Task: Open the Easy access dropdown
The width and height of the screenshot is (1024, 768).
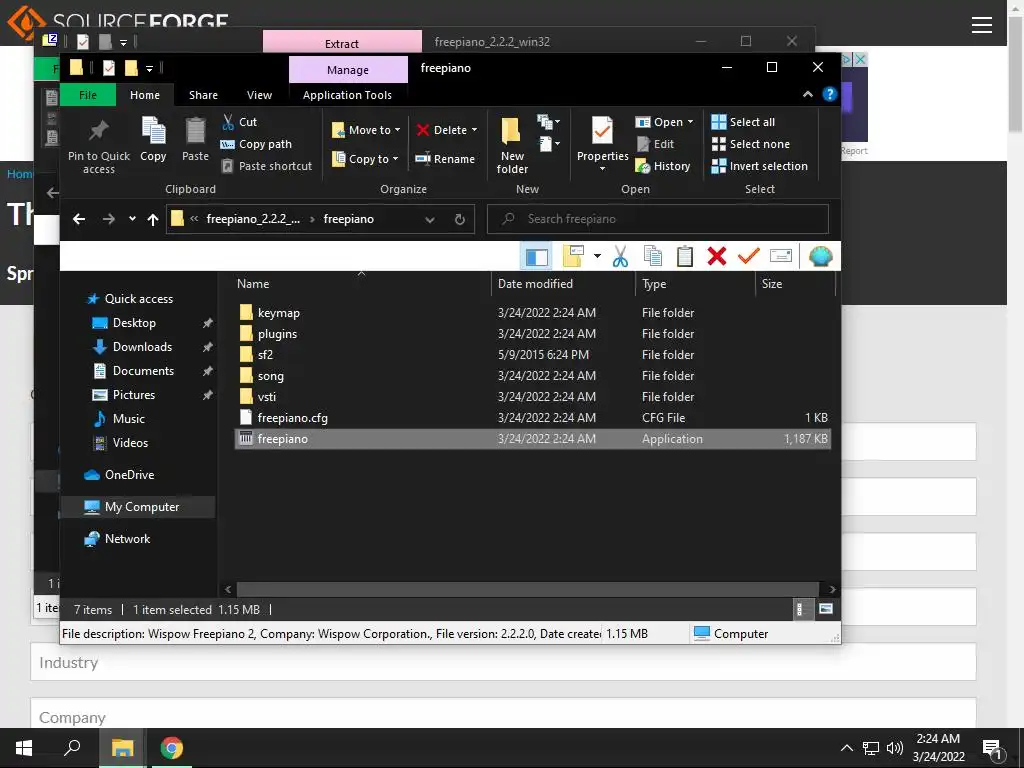Action: tap(548, 144)
